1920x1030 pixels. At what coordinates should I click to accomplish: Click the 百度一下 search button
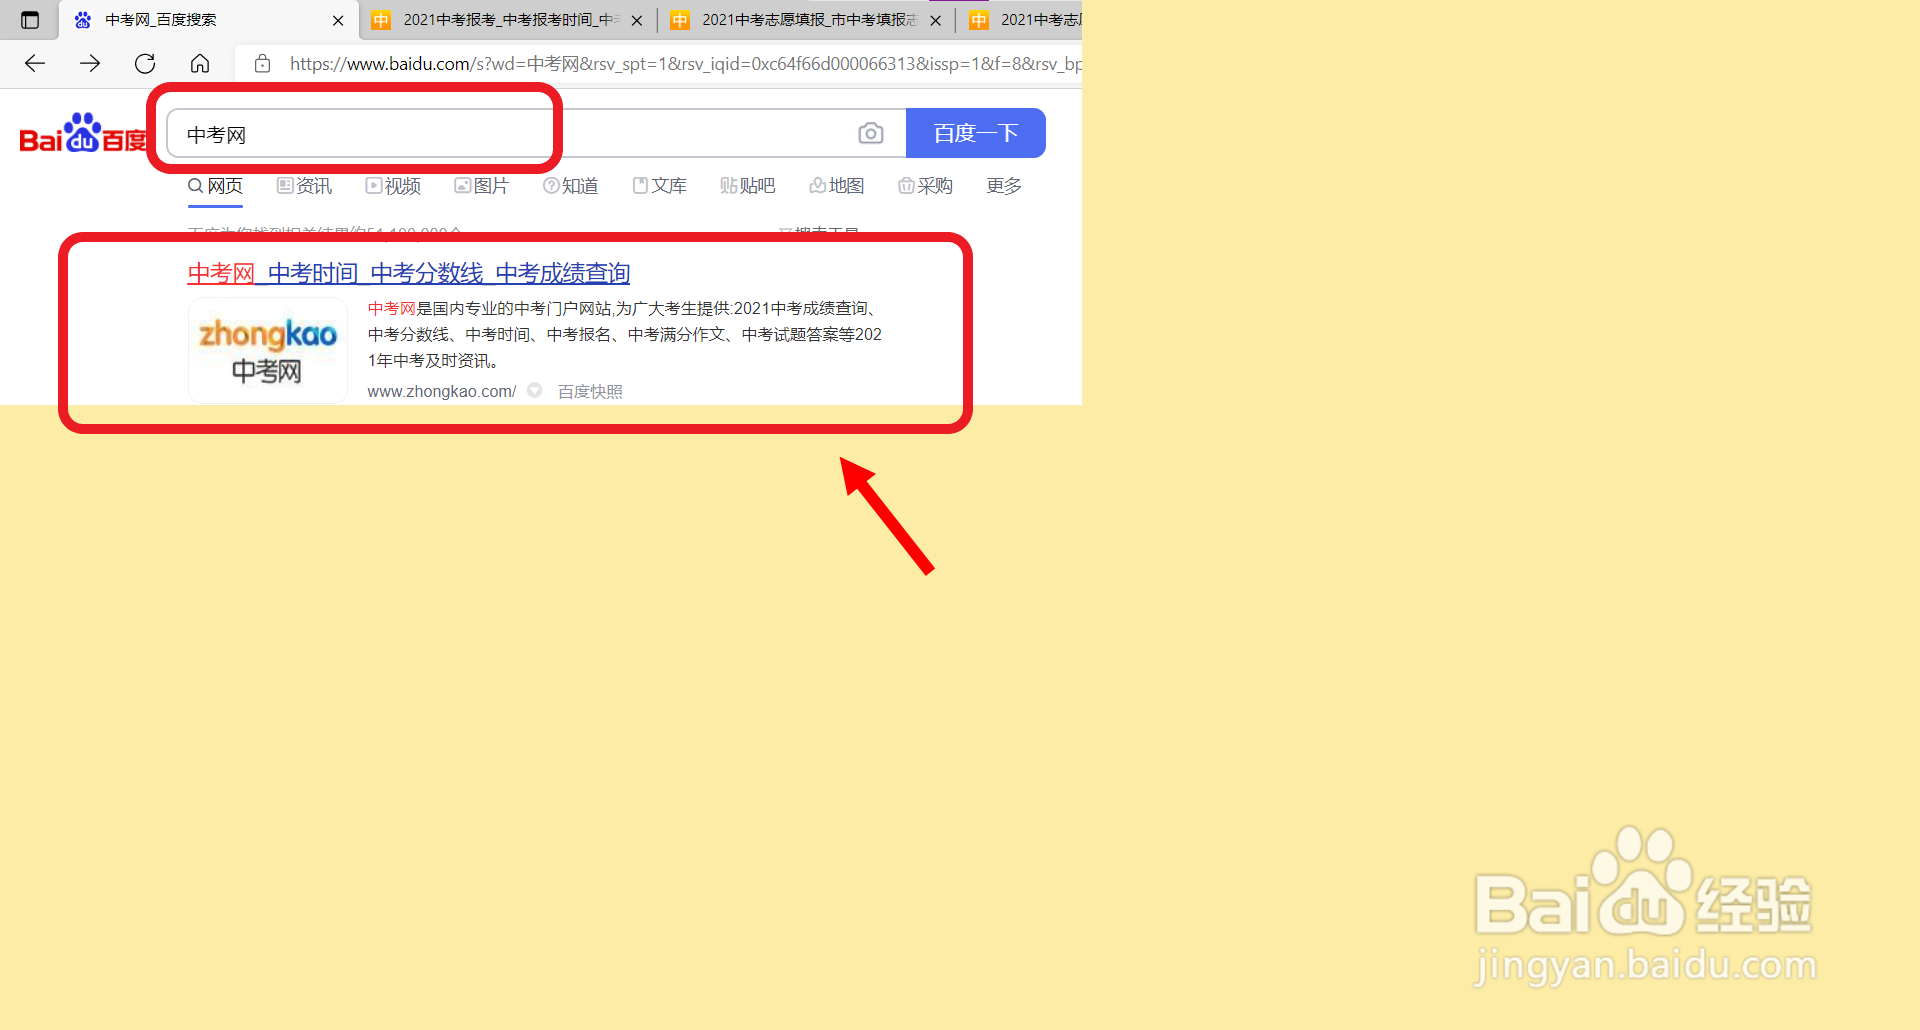(x=976, y=133)
